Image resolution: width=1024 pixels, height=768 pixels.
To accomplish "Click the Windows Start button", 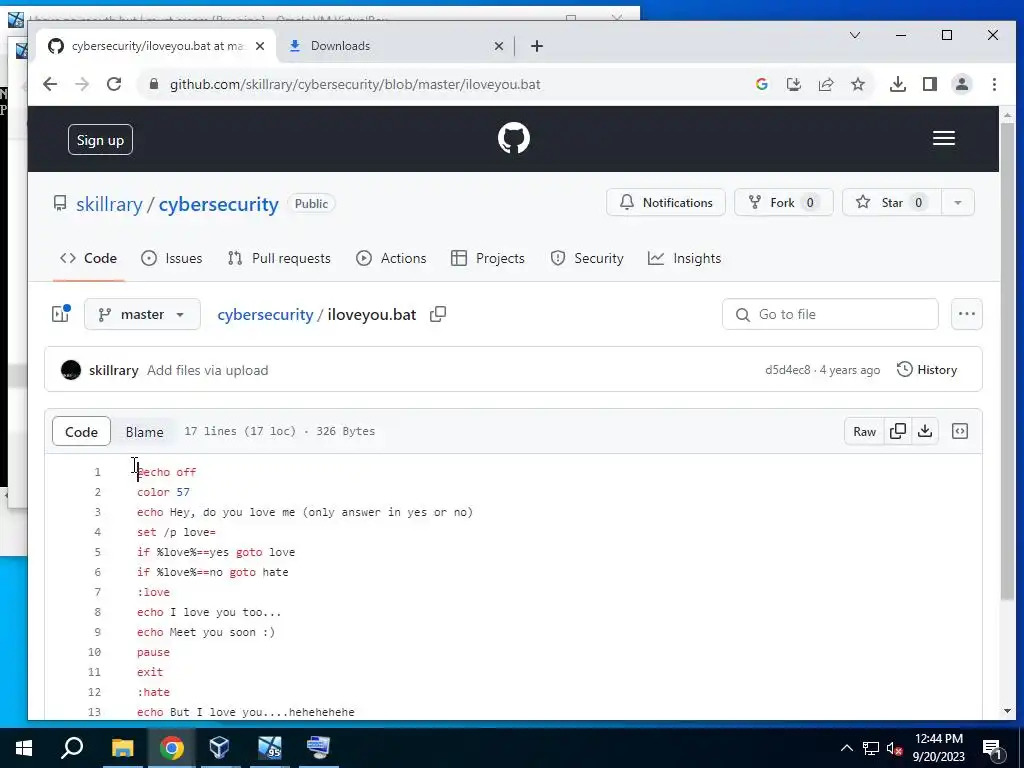I will pos(24,748).
